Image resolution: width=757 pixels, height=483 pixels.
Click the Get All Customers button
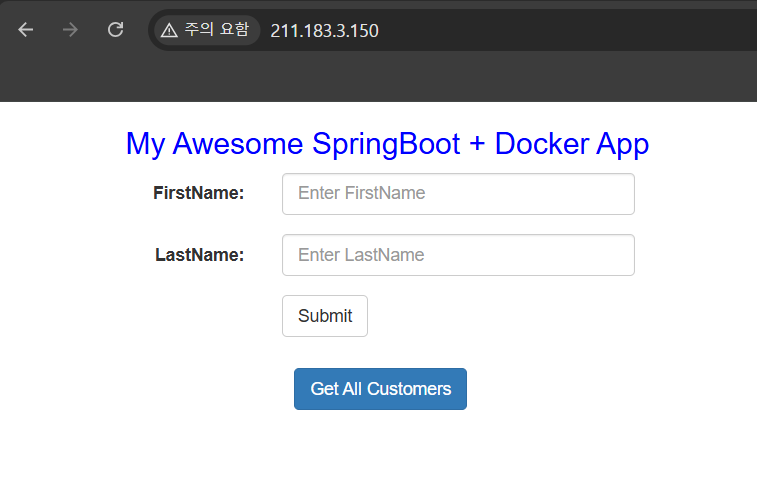380,389
